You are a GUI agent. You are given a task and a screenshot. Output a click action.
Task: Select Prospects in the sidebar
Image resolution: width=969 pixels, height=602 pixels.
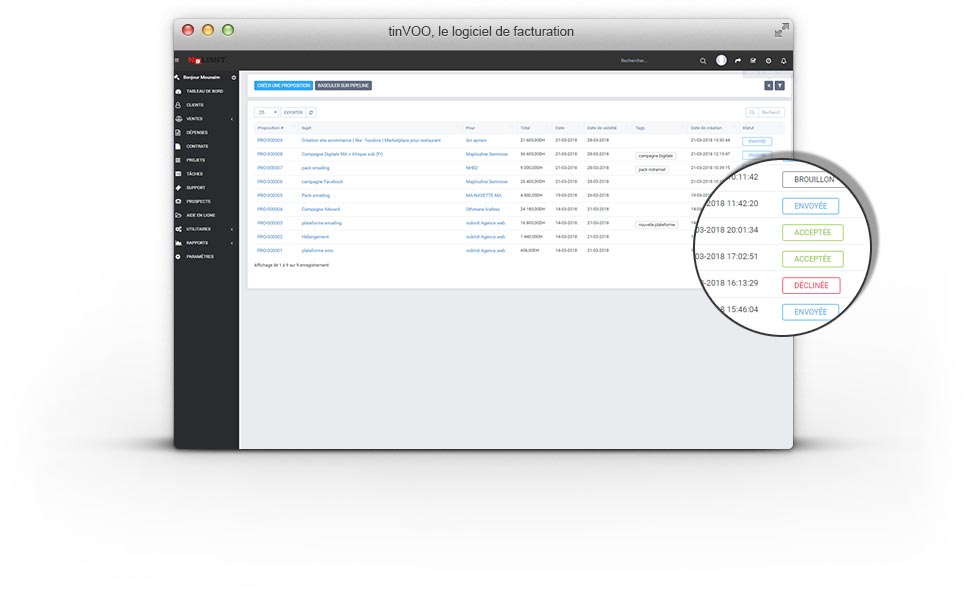point(198,201)
